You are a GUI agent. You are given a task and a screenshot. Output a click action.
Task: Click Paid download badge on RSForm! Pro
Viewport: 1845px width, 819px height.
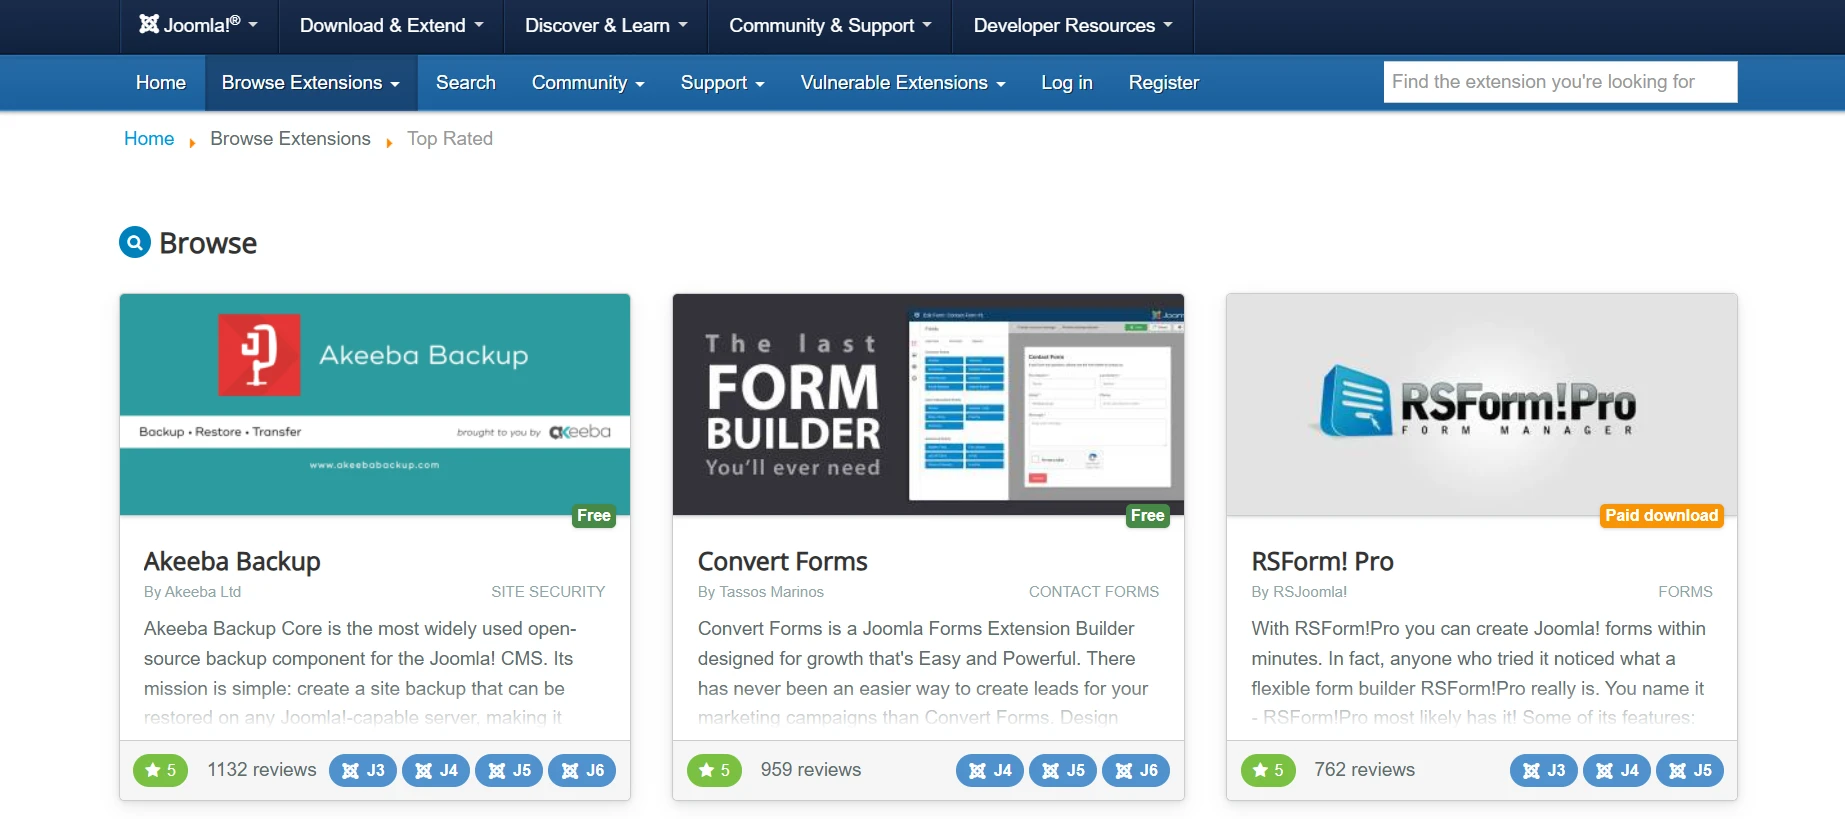tap(1662, 516)
